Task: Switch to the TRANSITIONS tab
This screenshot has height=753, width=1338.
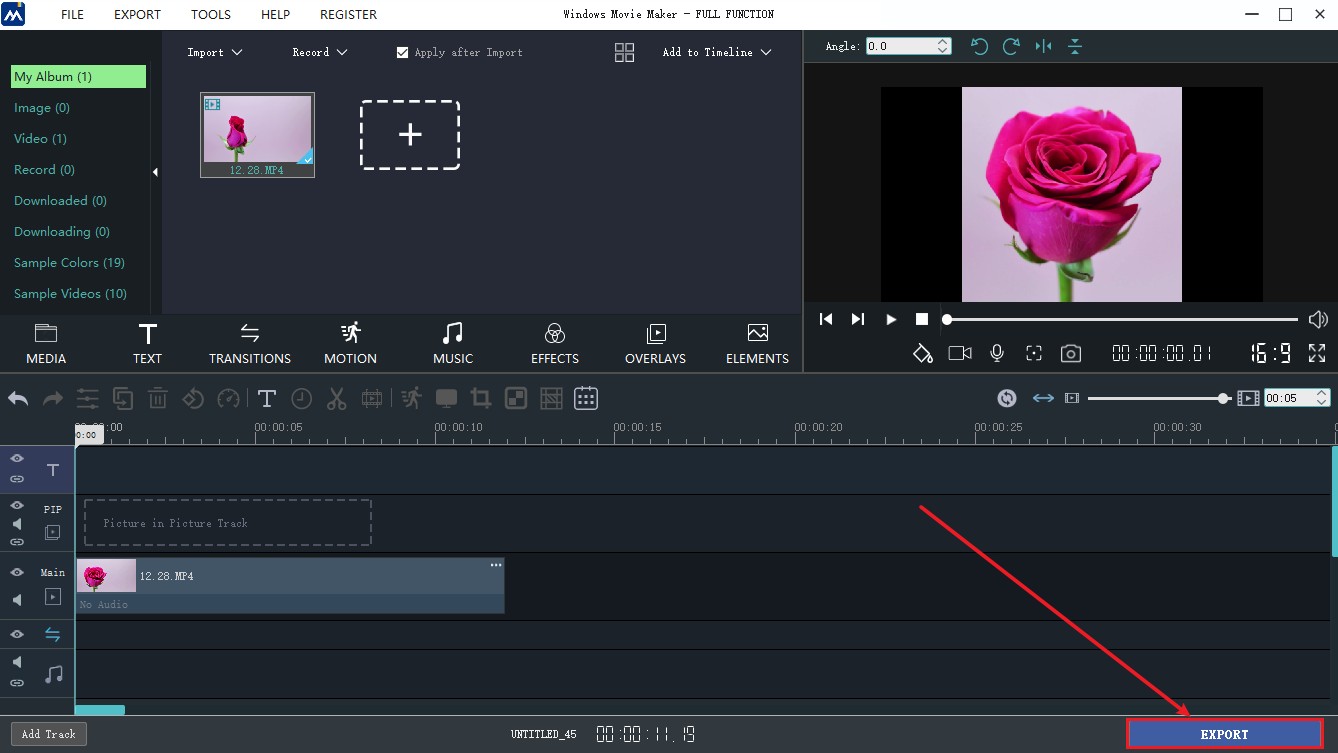Action: (249, 343)
